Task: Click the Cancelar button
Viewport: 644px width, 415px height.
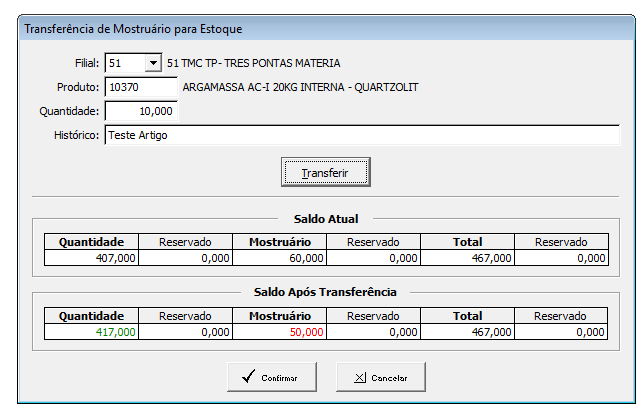Action: [x=381, y=377]
